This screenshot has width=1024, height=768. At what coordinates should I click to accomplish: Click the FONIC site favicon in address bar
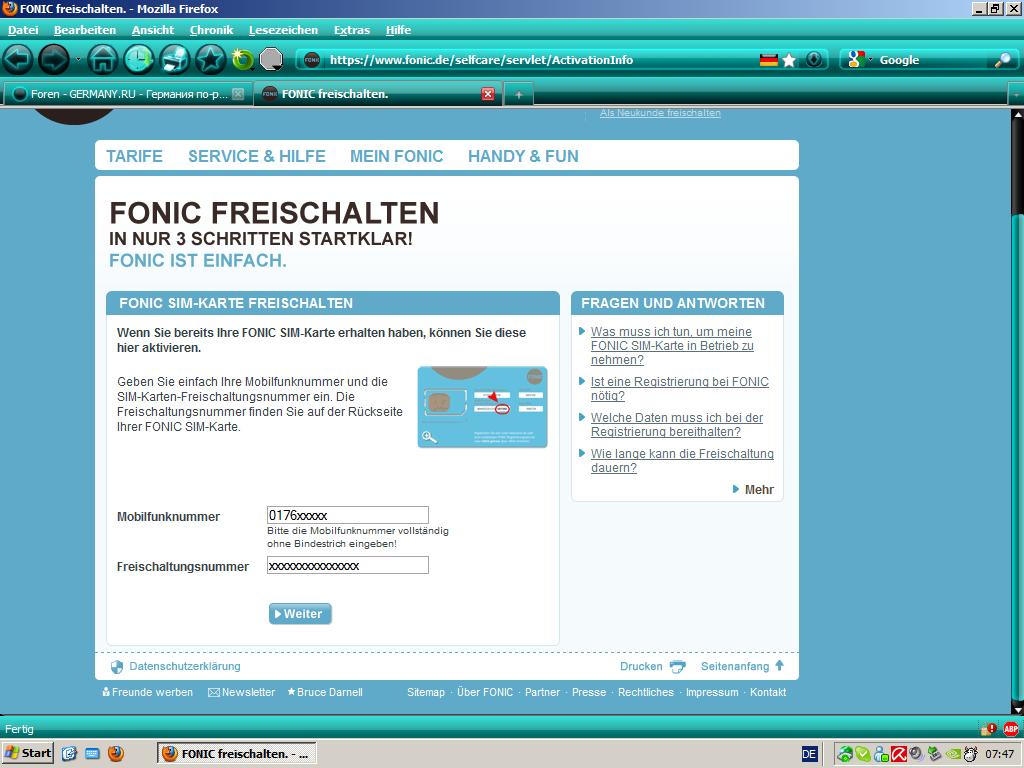tap(312, 60)
